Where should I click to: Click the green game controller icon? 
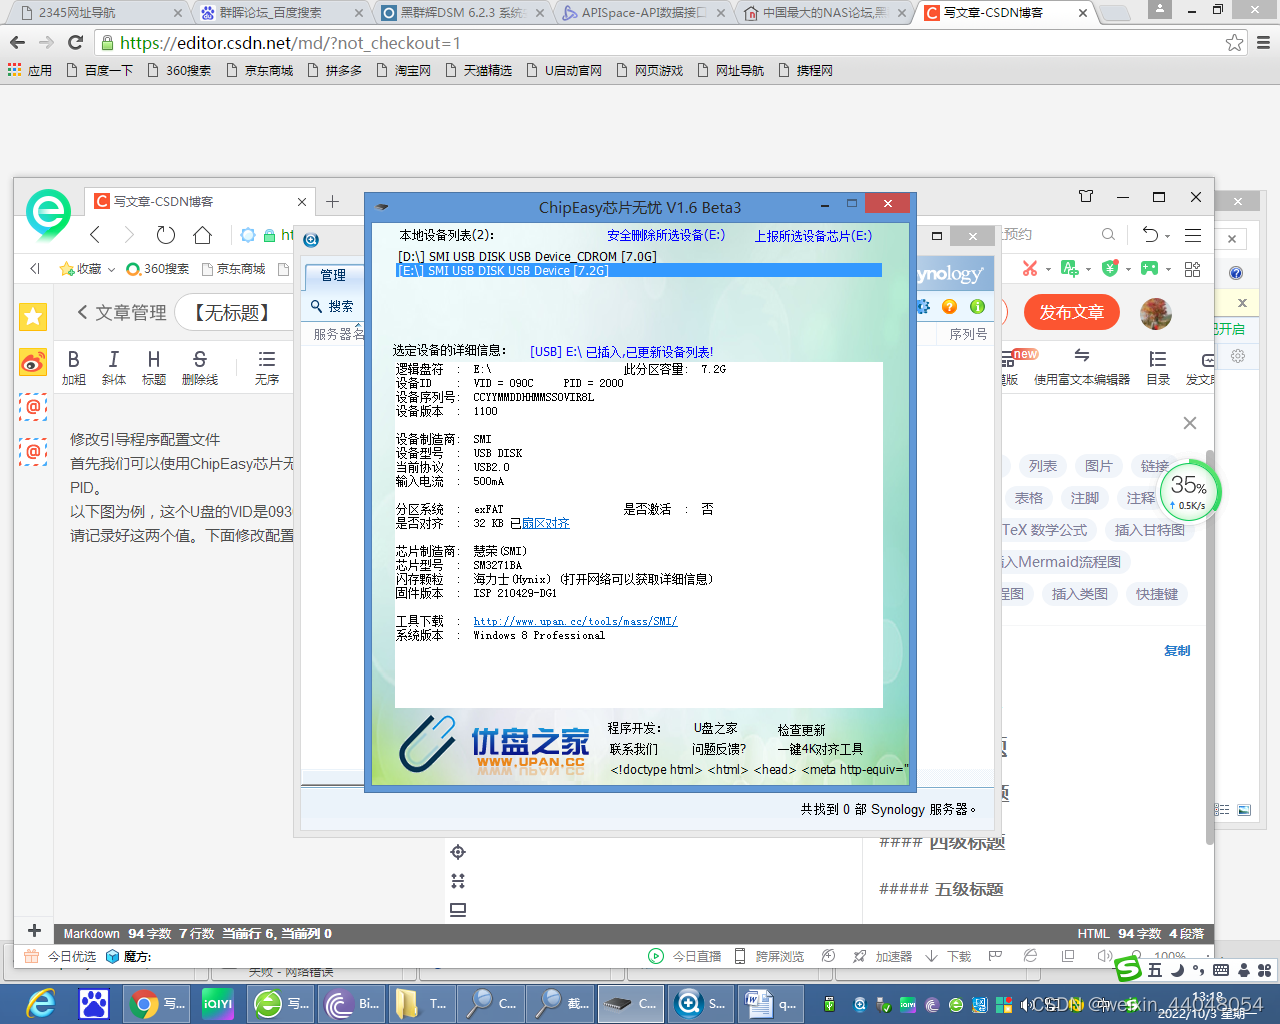(x=1149, y=268)
